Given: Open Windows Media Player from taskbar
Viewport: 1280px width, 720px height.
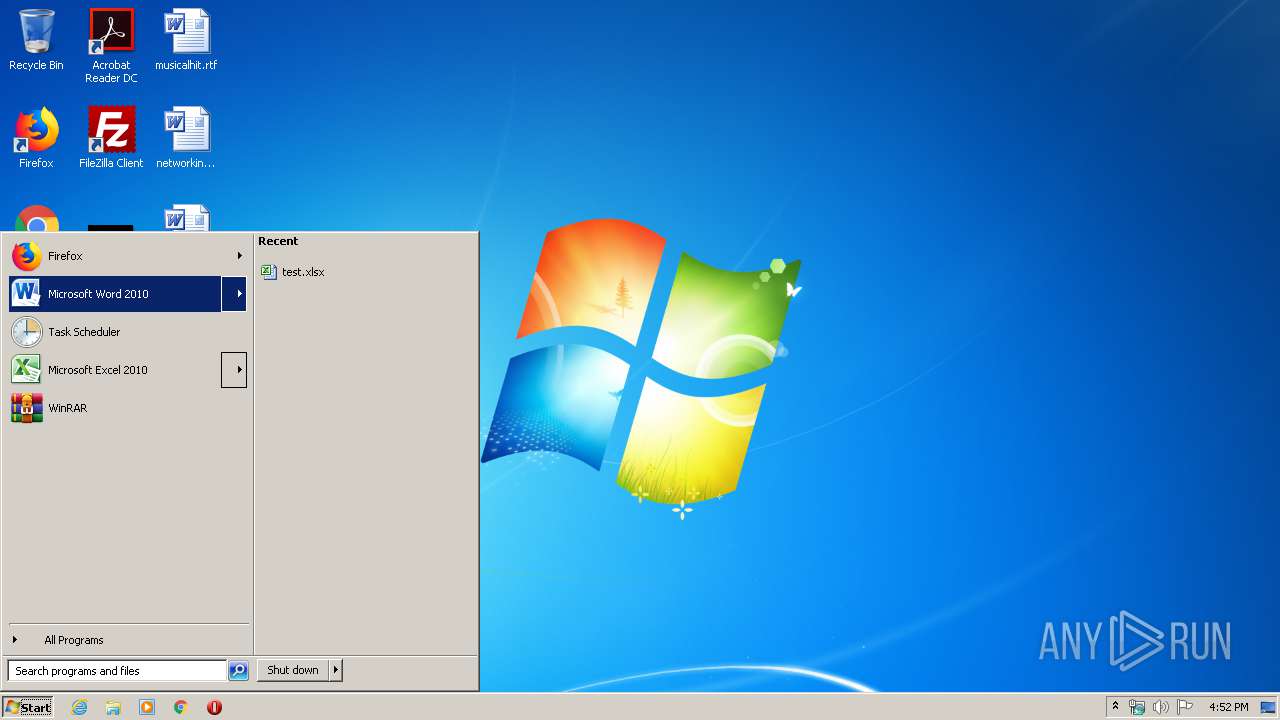Looking at the screenshot, I should pyautogui.click(x=147, y=707).
